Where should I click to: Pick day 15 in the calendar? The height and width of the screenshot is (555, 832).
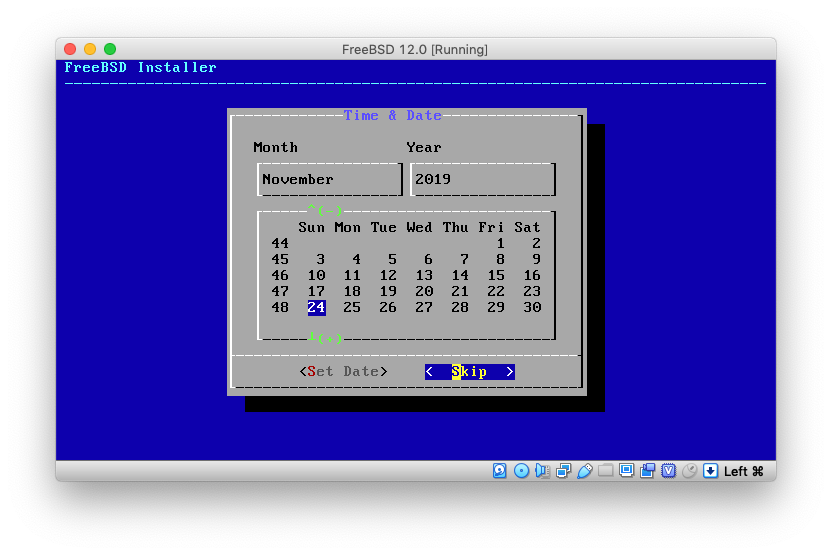[x=496, y=275]
